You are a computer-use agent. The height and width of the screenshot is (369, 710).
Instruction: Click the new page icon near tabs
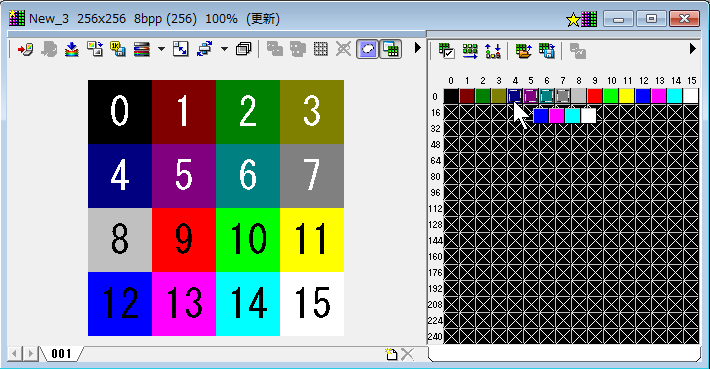(x=391, y=354)
